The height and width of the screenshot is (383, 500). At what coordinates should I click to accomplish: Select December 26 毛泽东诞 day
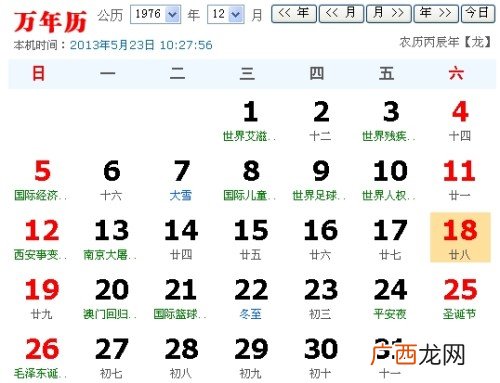click(x=42, y=358)
